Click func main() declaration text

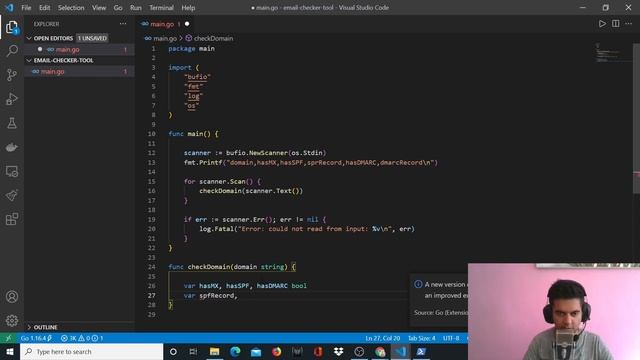pos(193,134)
